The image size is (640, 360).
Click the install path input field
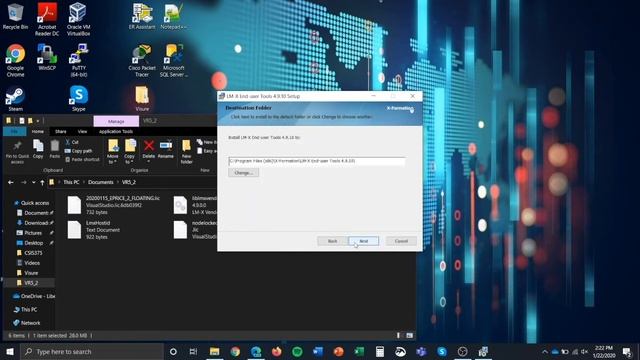pos(317,161)
